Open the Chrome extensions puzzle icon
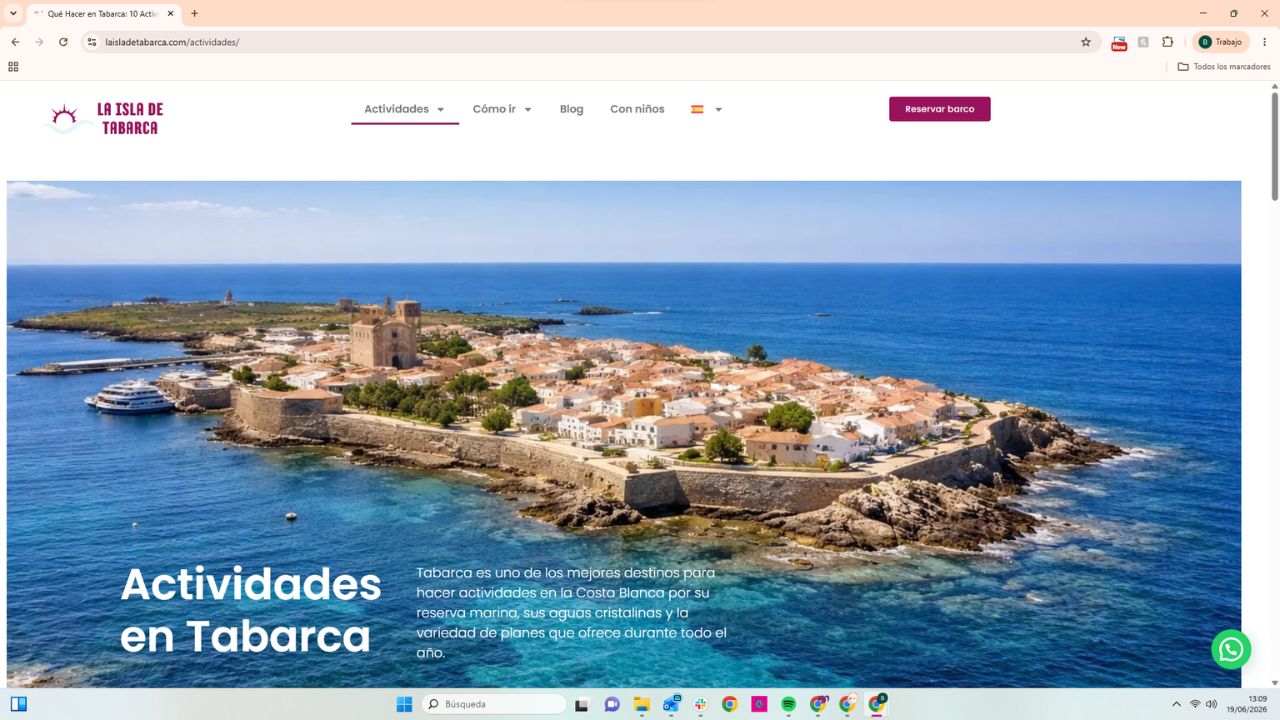1280x720 pixels. pos(1167,42)
